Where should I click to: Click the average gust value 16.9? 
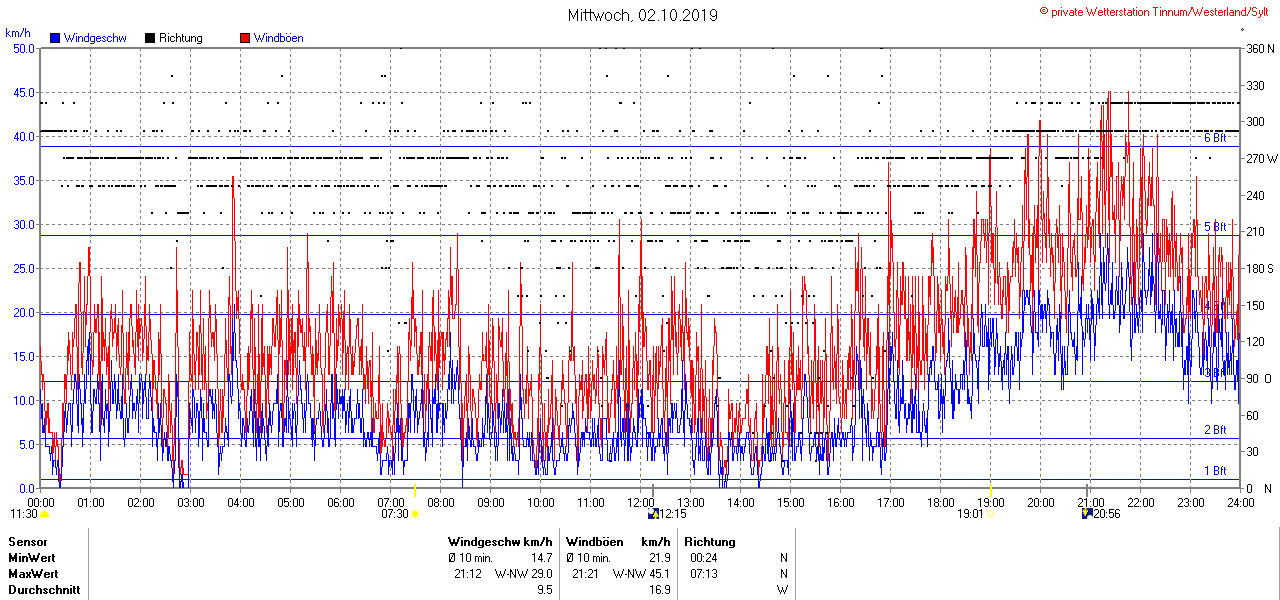point(659,590)
